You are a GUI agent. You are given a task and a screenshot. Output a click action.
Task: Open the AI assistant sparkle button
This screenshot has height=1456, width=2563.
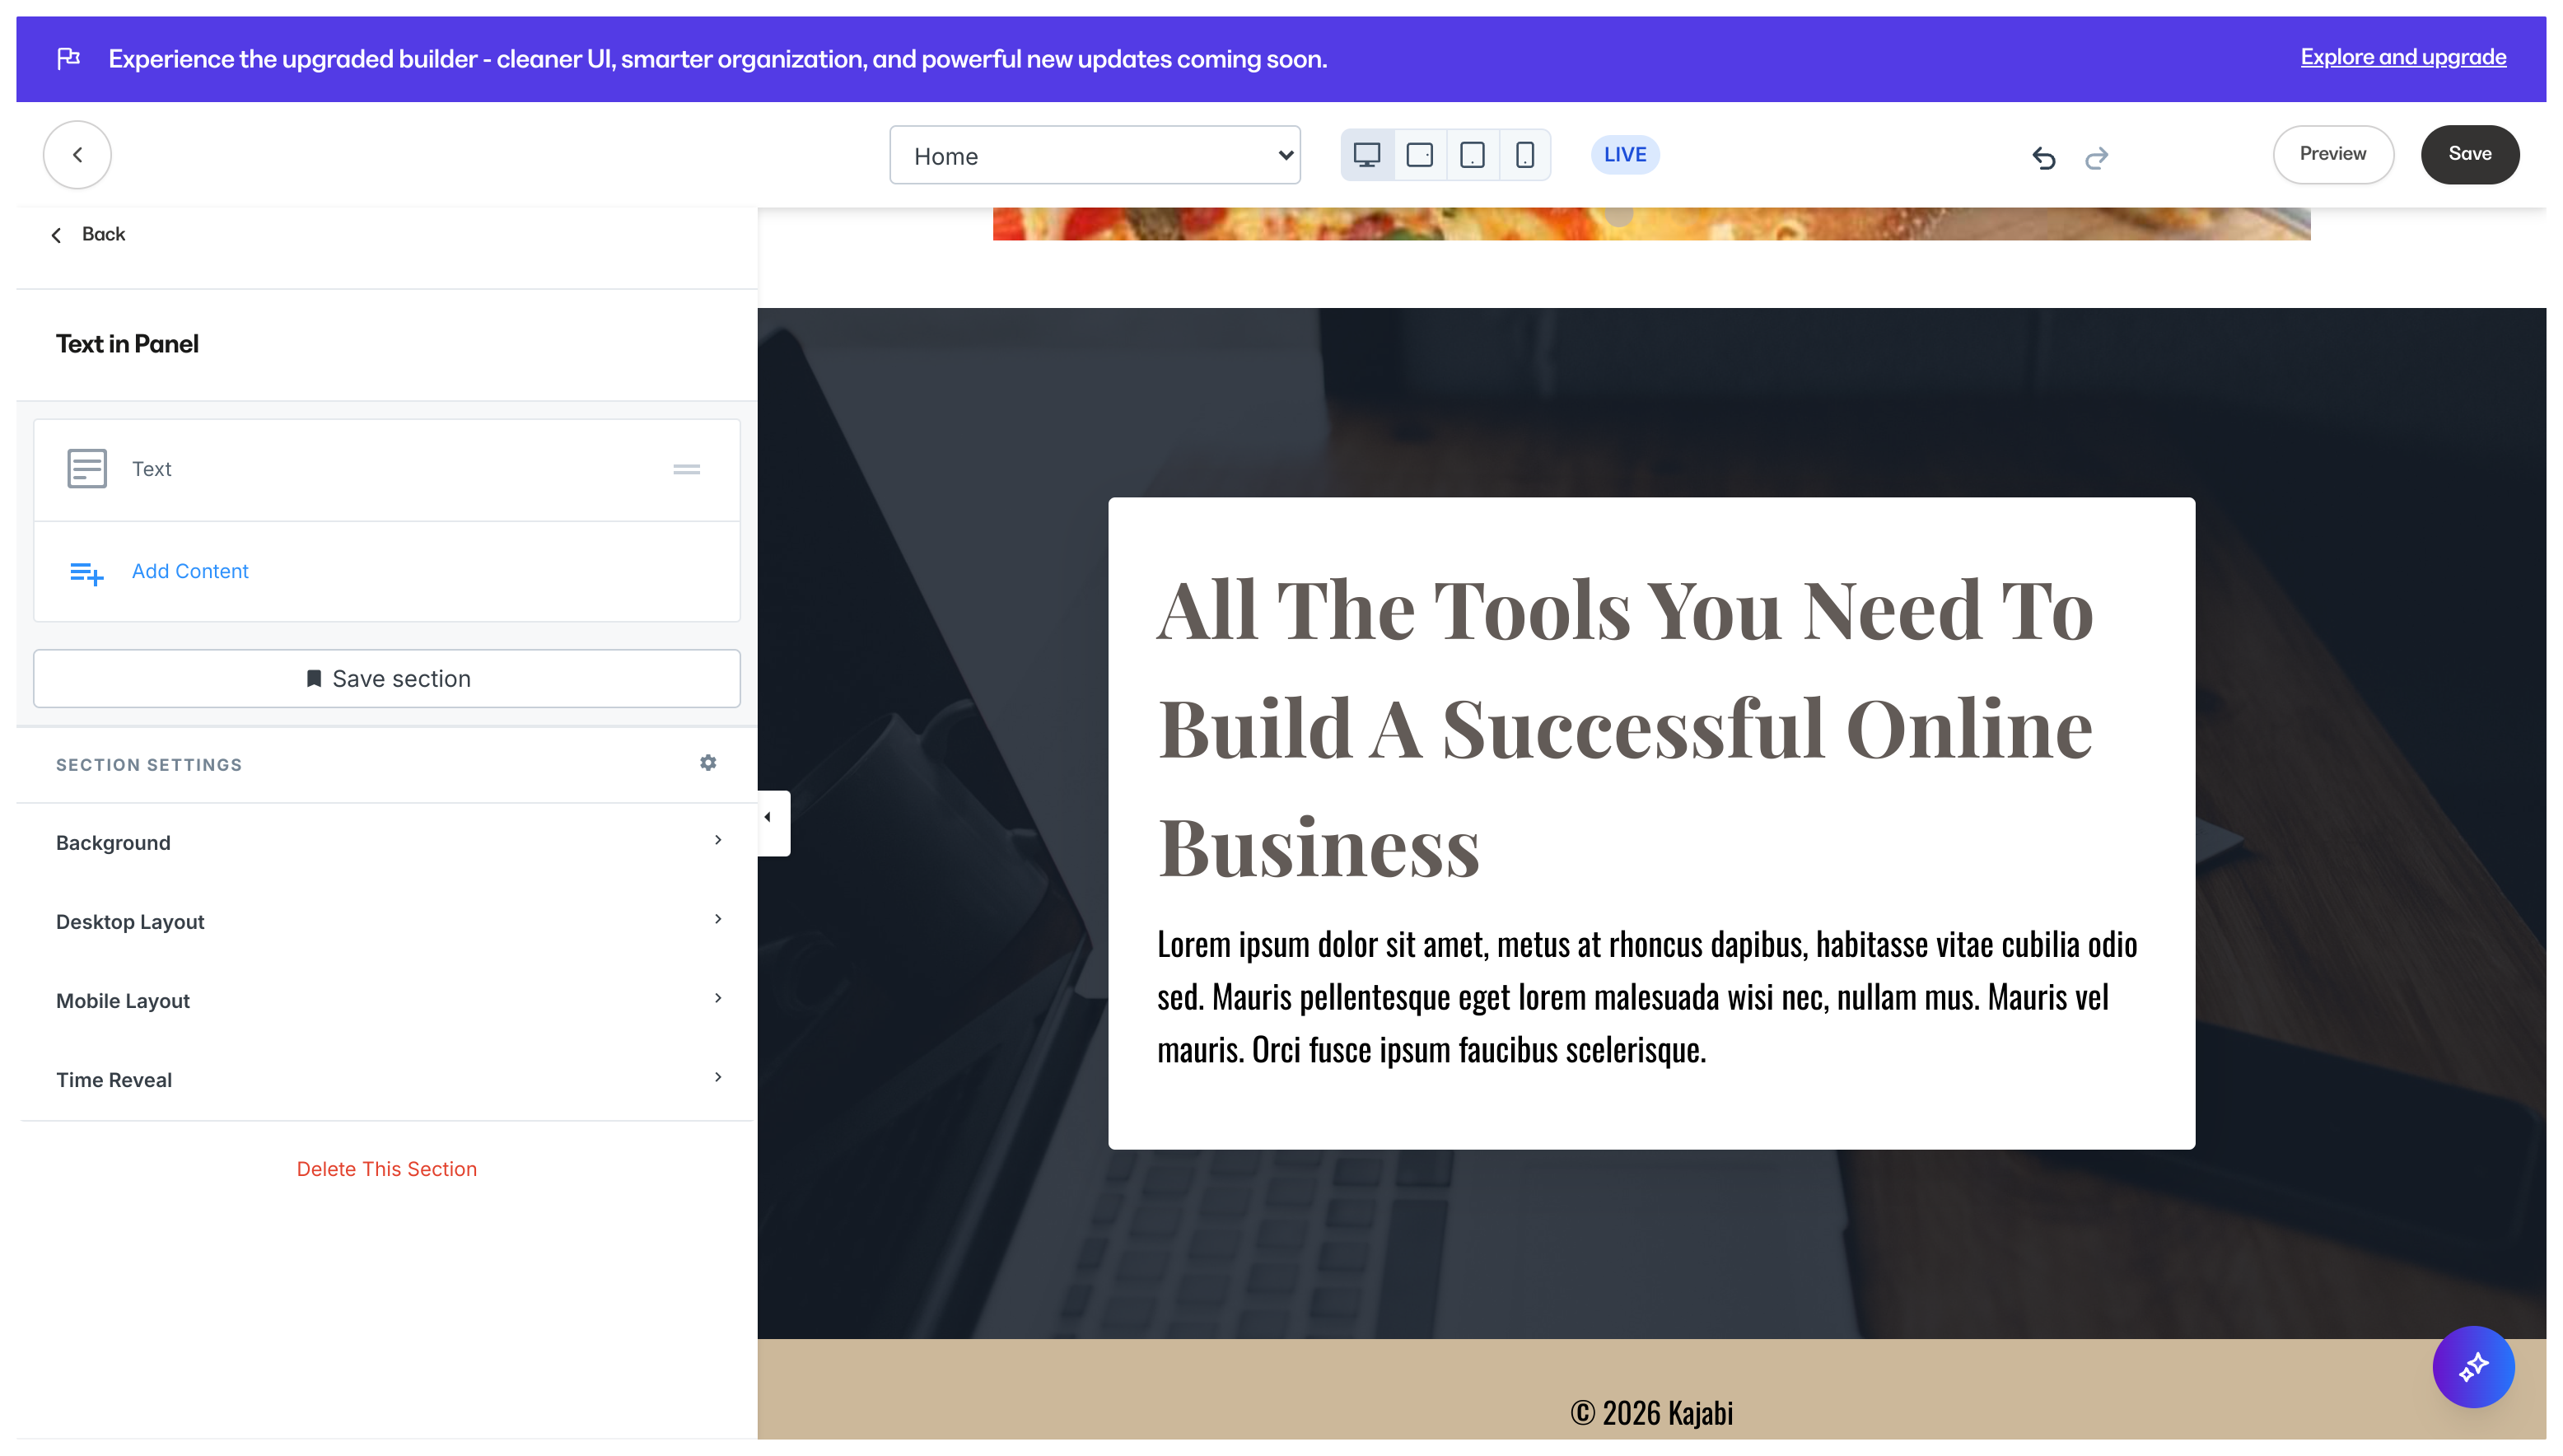pos(2472,1366)
